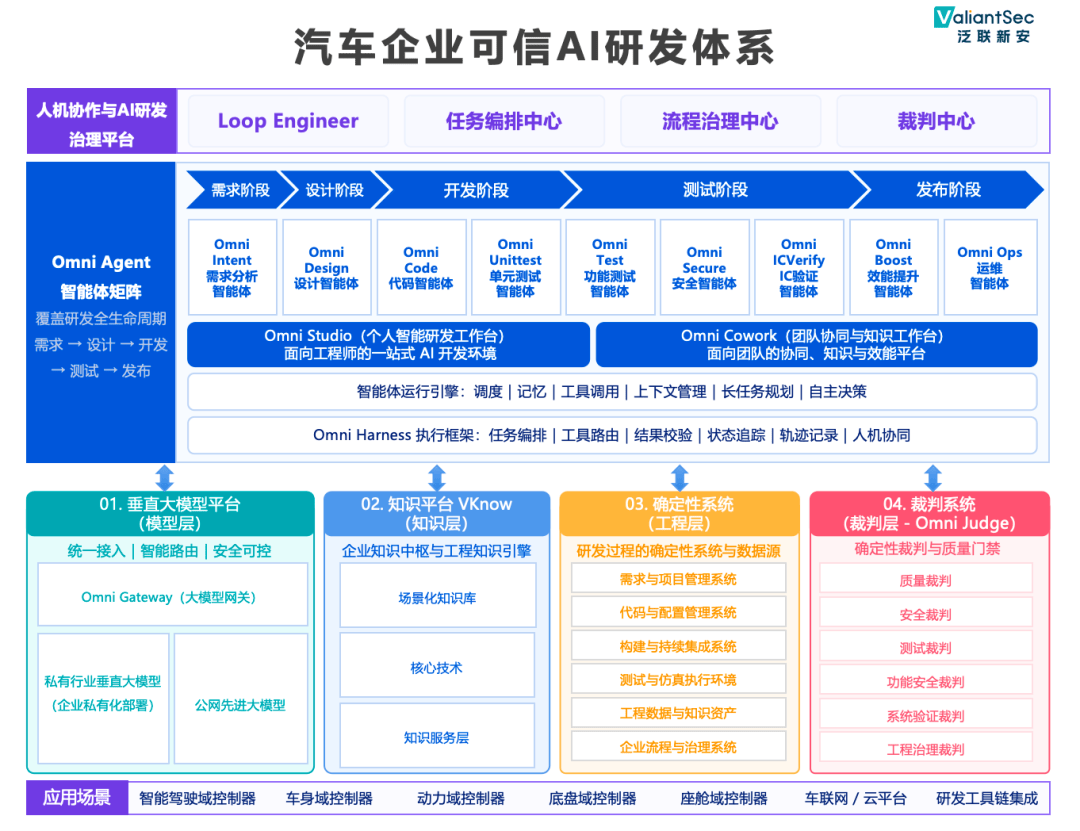Click 需求与项目管理系统 row

(x=678, y=579)
